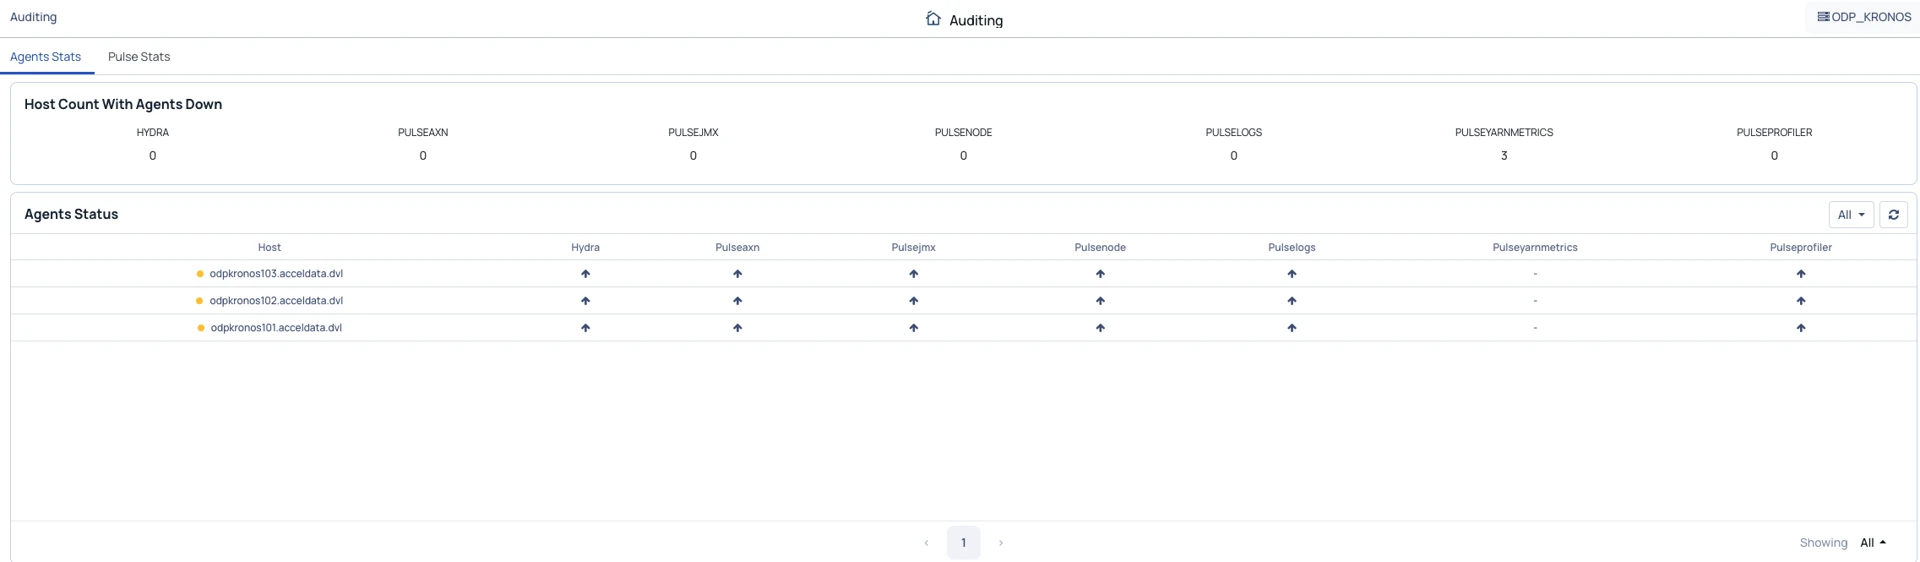1920x562 pixels.
Task: Click Pulsejmx up arrow for odpkronos101 host
Action: coord(913,328)
